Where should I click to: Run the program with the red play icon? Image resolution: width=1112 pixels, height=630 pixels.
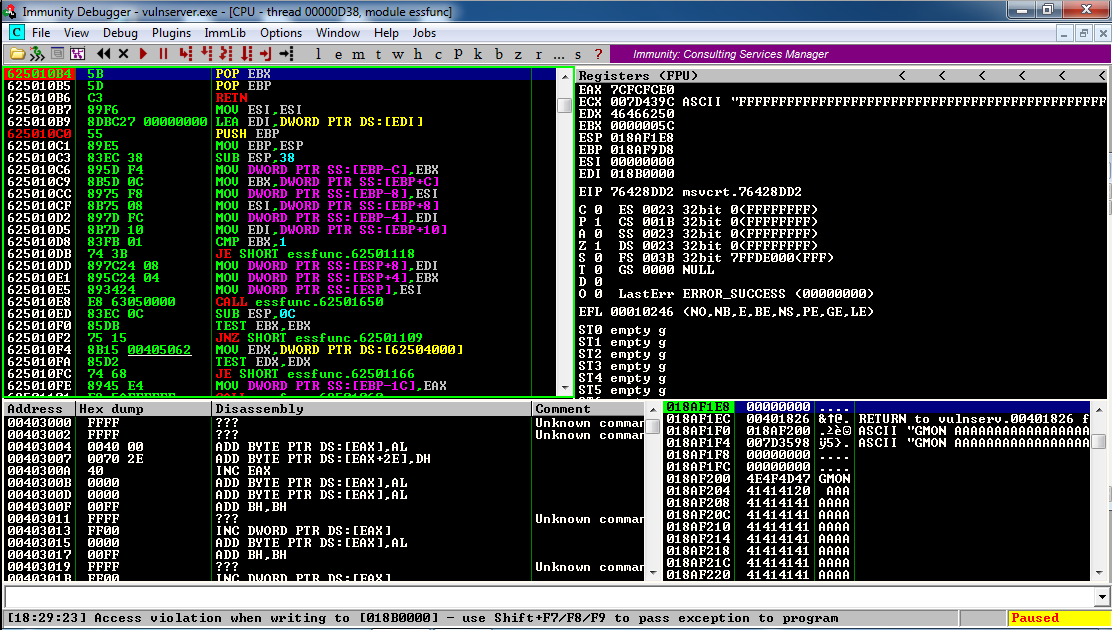tap(144, 54)
